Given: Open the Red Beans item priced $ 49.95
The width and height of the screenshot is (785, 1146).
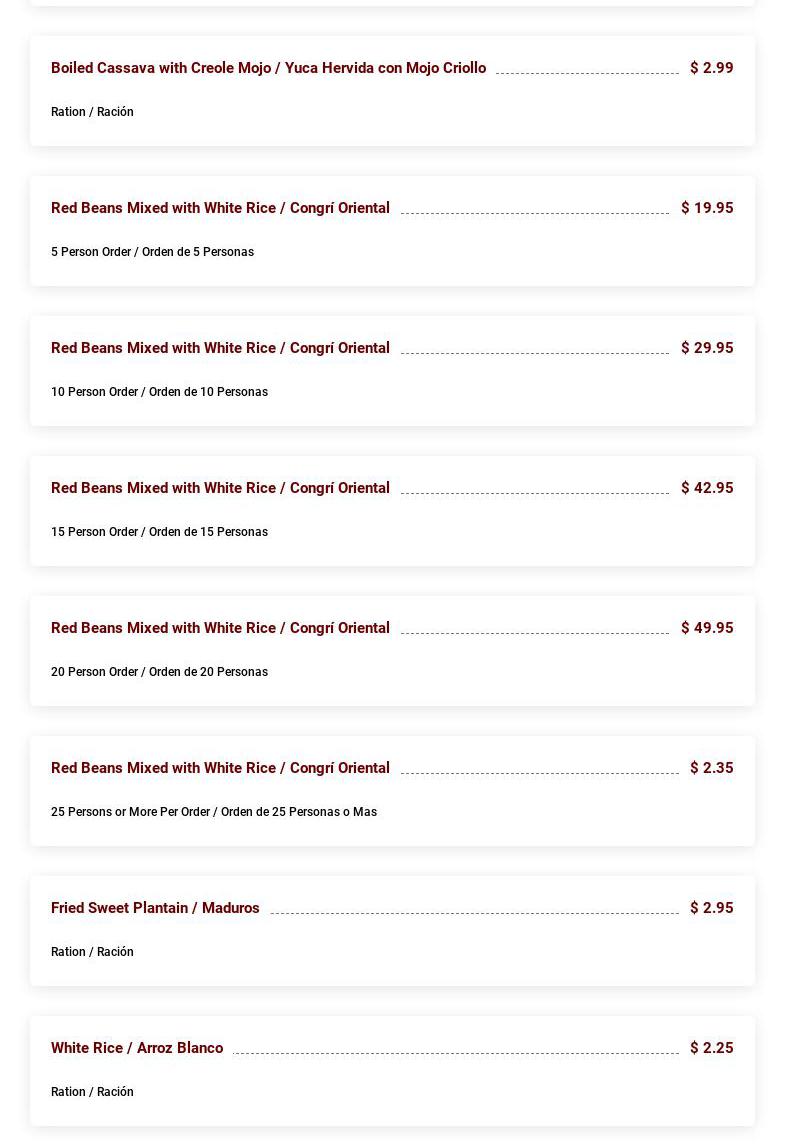Looking at the screenshot, I should [x=220, y=628].
